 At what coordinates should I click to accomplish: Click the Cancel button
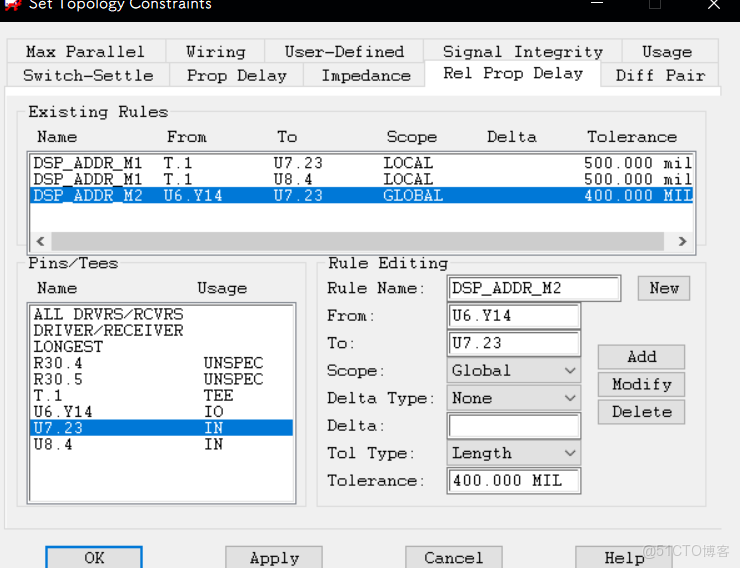(x=454, y=557)
